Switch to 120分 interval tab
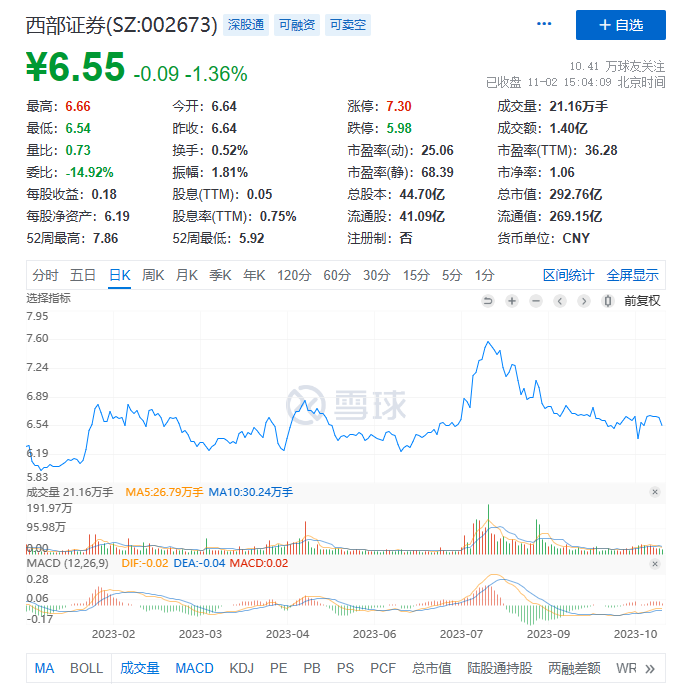The image size is (688, 697). point(294,275)
